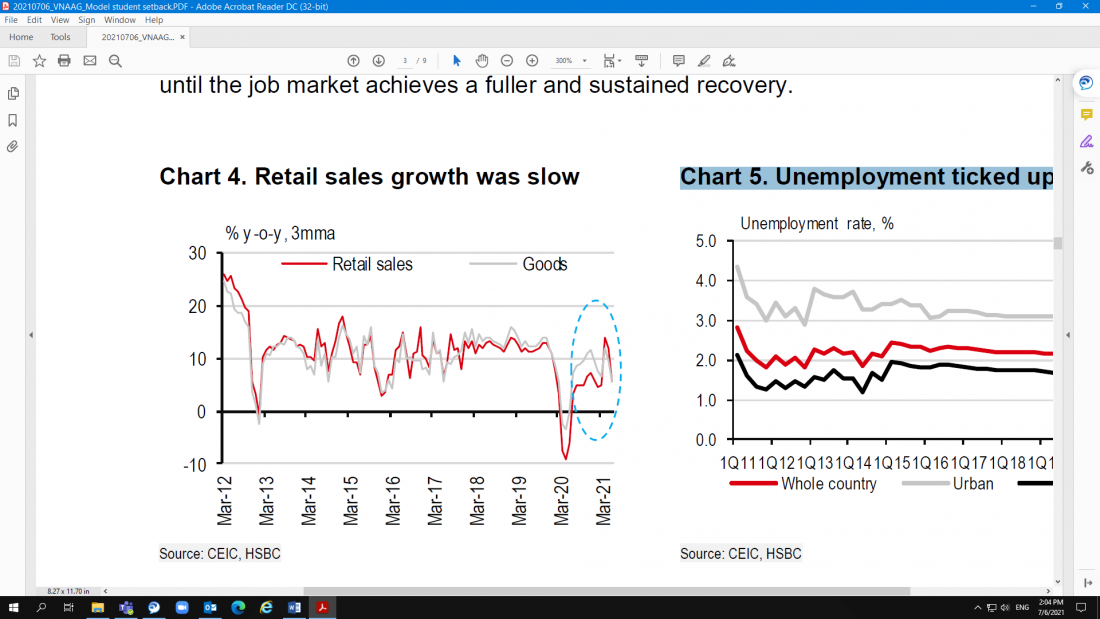
Task: Open the Page Thumbnails panel
Action: (13, 94)
